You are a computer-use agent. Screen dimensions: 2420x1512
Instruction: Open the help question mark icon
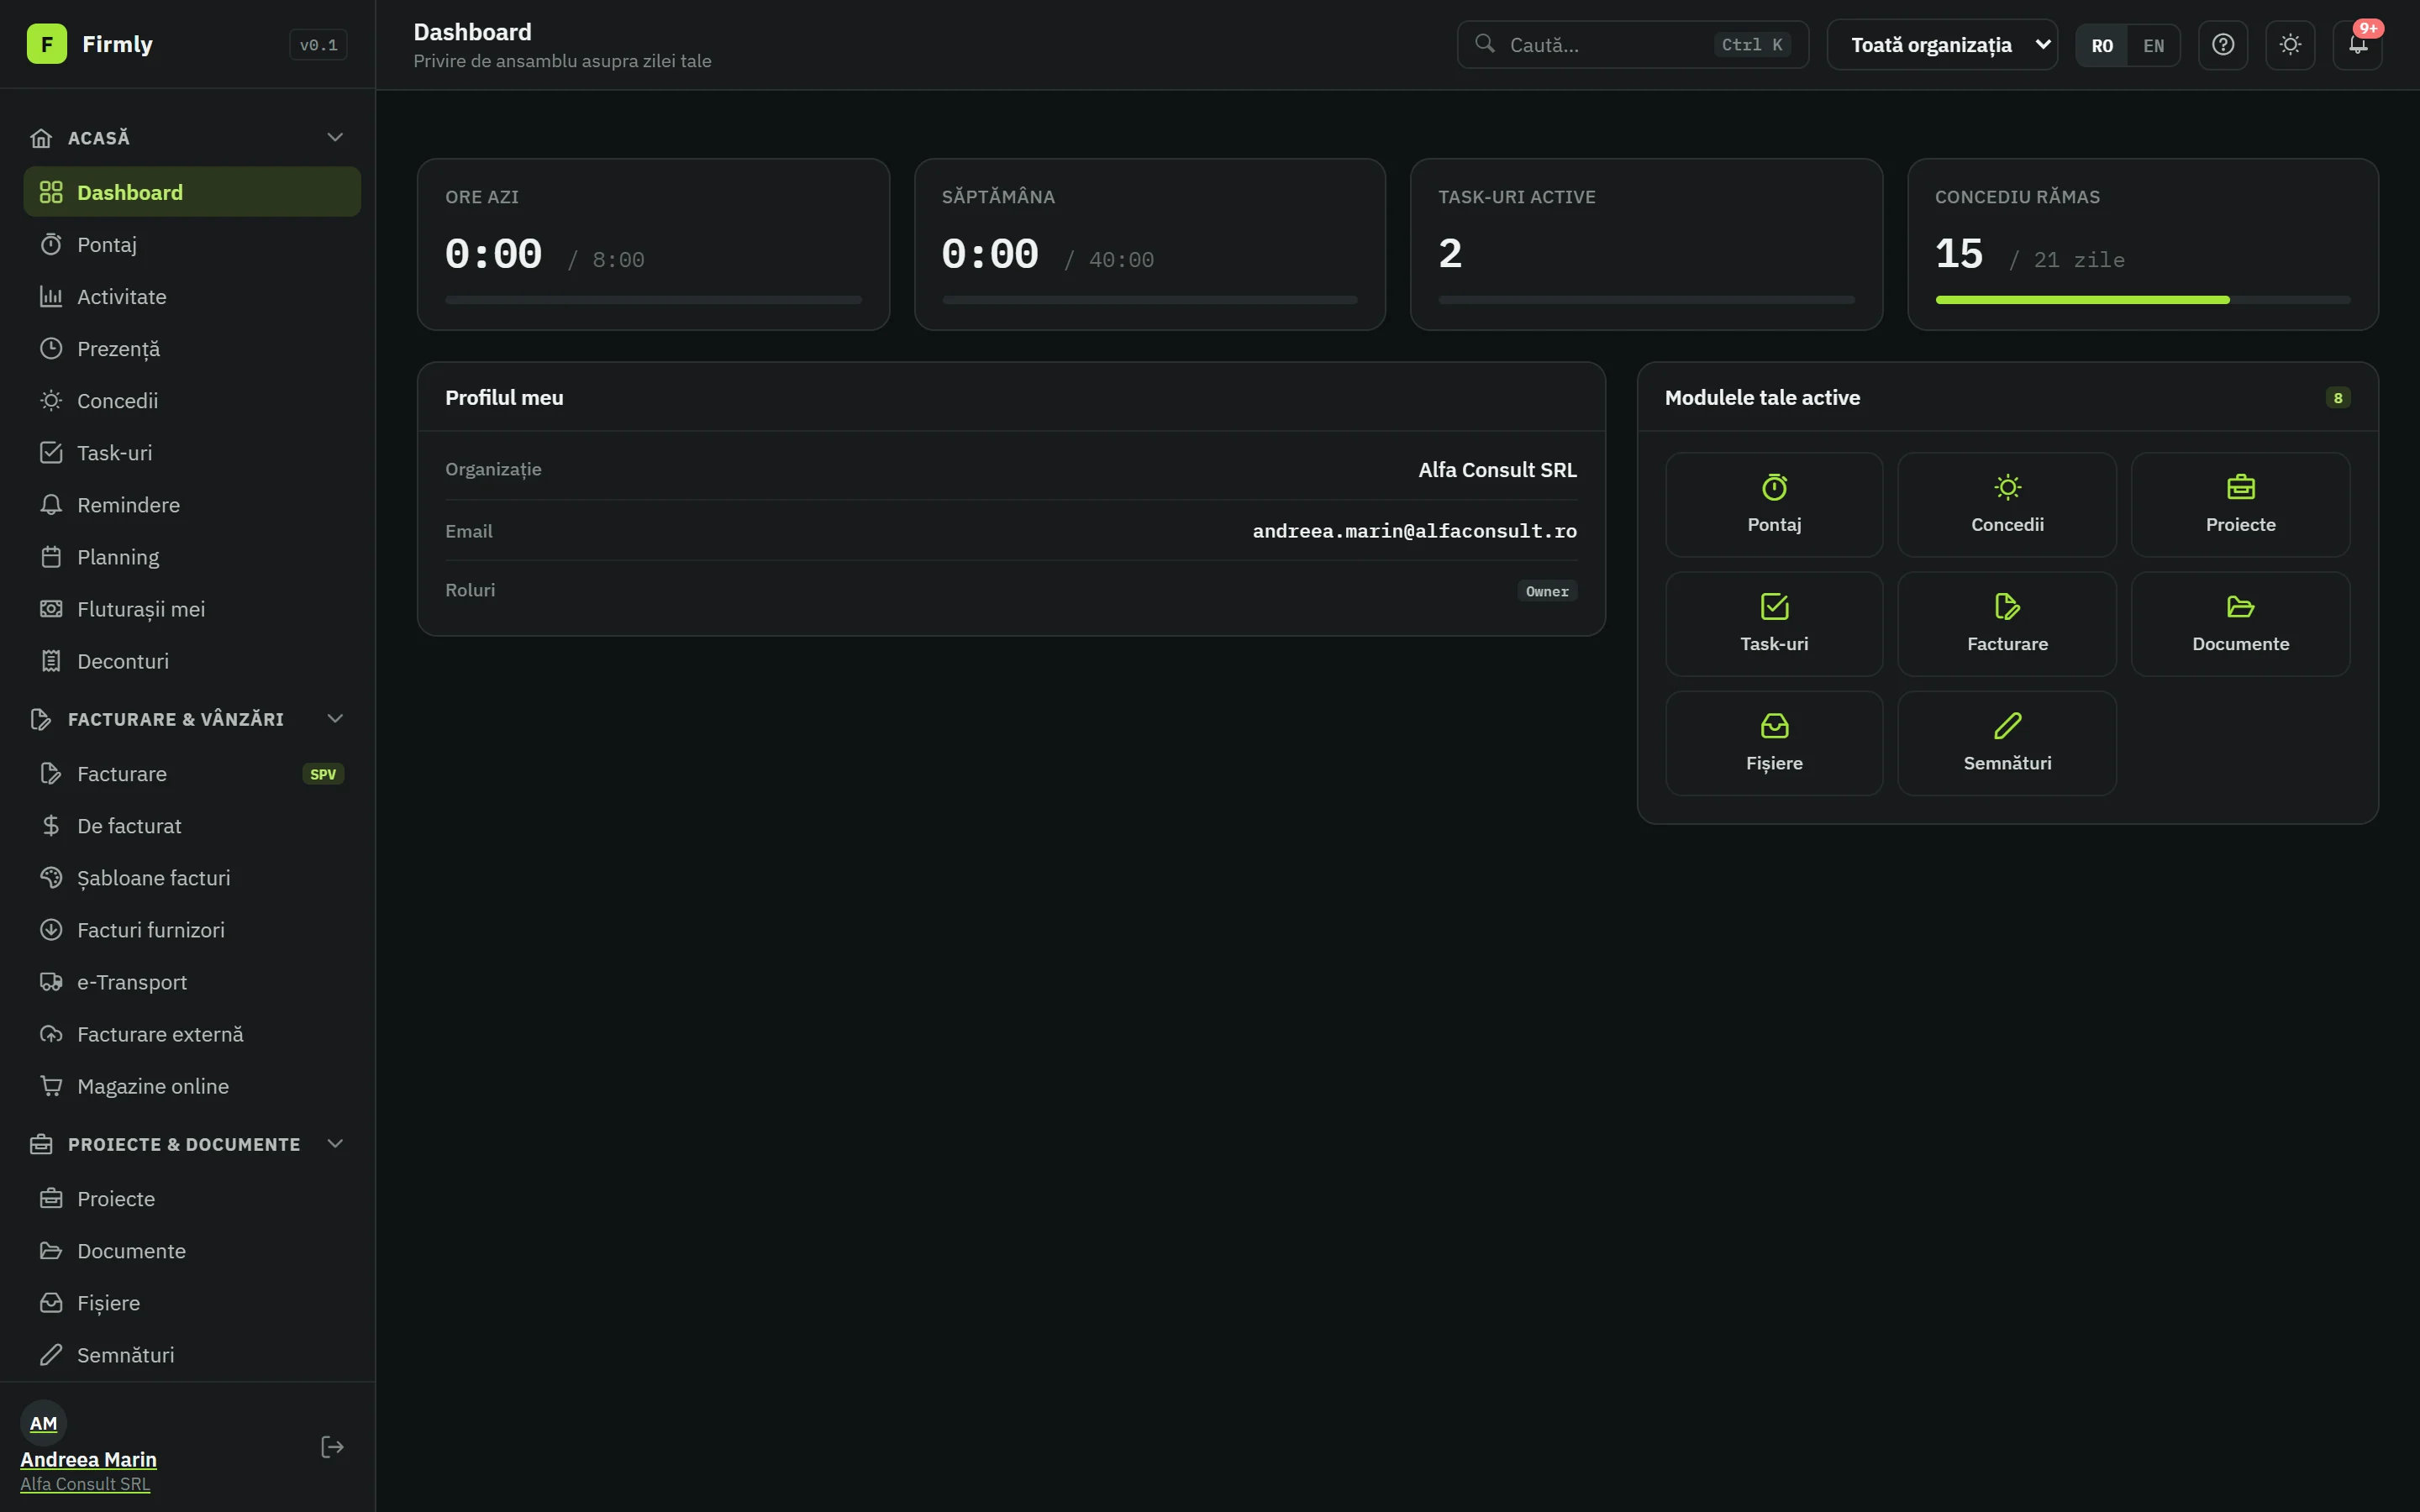click(2223, 45)
